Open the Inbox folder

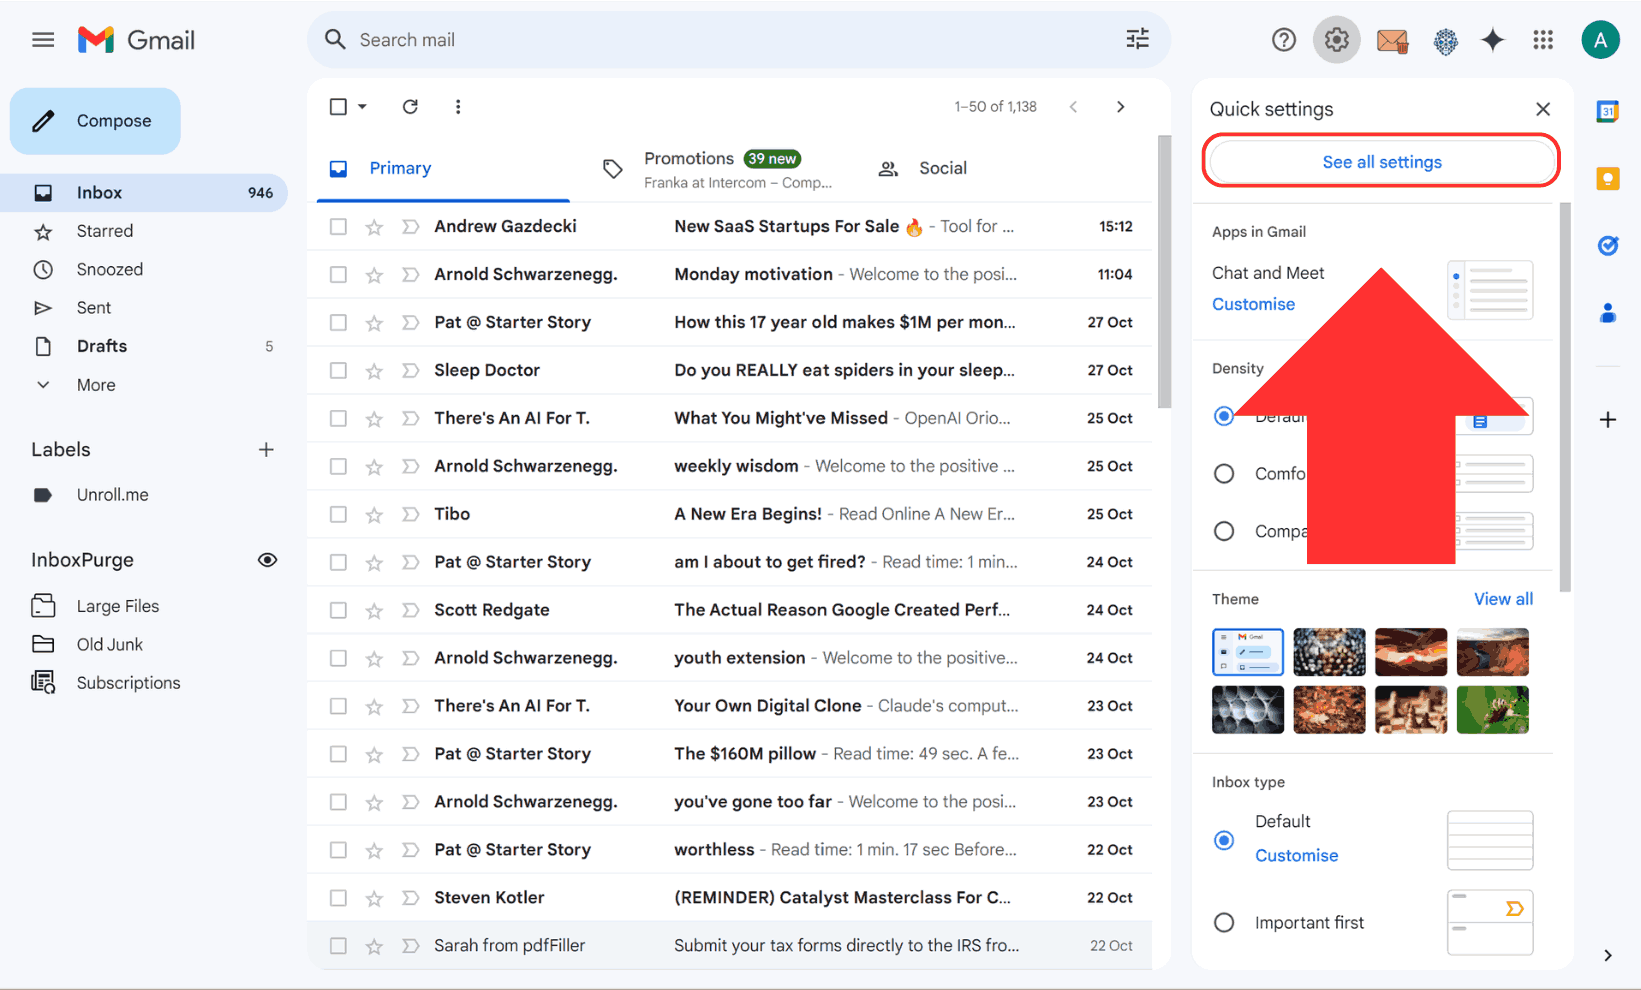click(144, 193)
